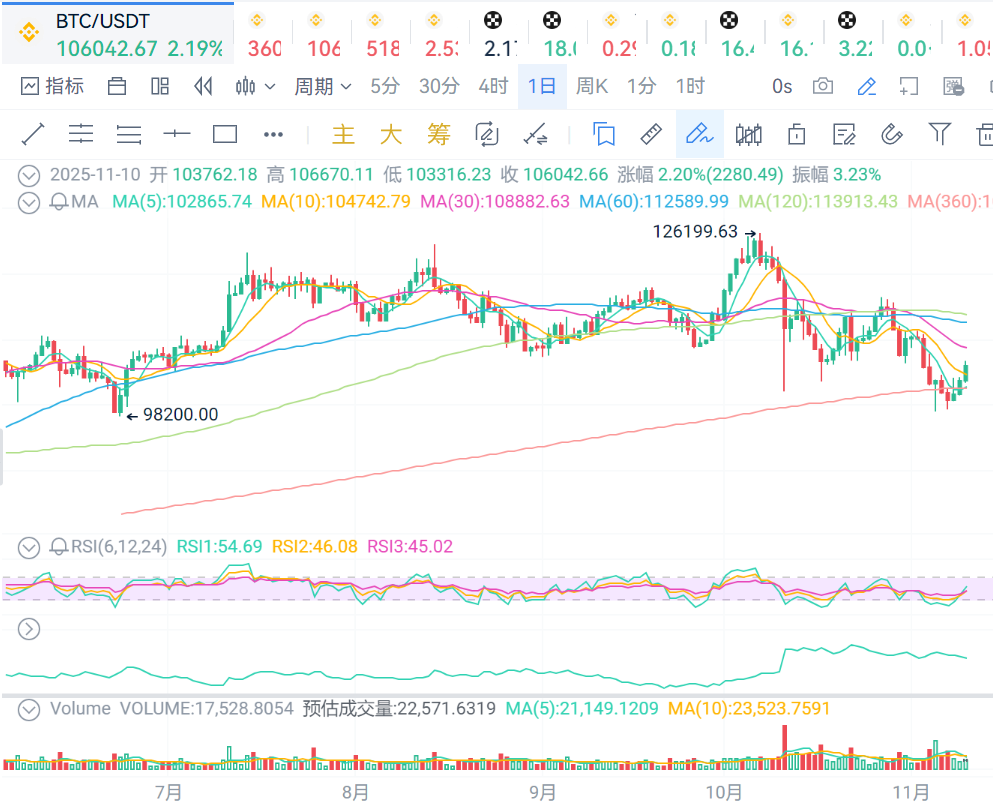Collapse the Volume panel chevron
The height and width of the screenshot is (805, 993).
(30, 709)
